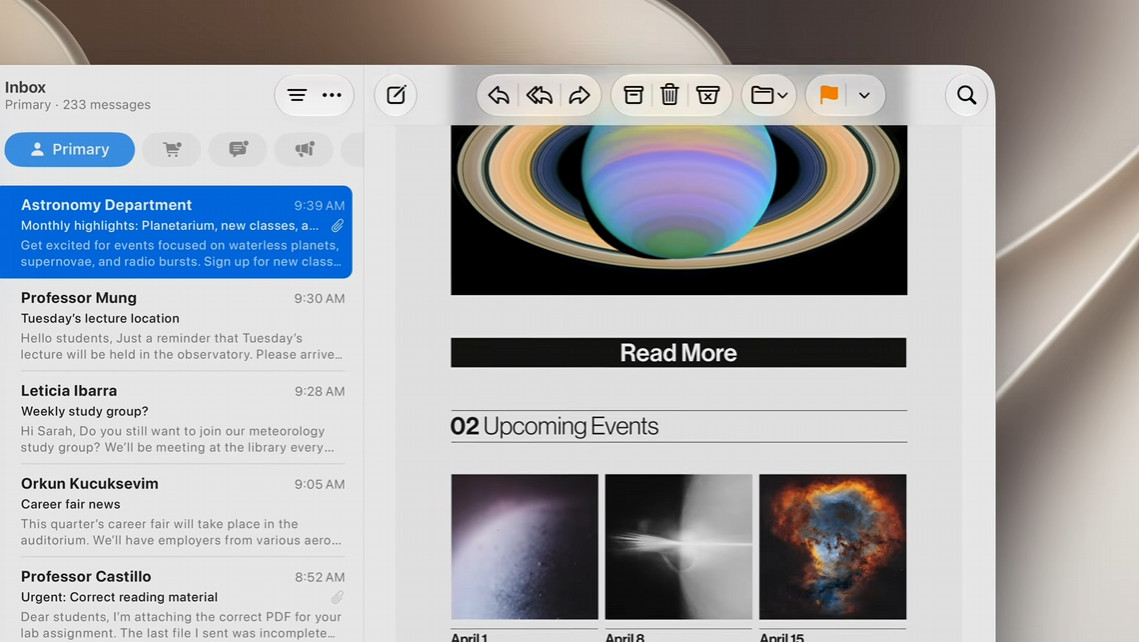This screenshot has height=642, width=1139.
Task: Open the Move to folder dropdown
Action: point(769,95)
